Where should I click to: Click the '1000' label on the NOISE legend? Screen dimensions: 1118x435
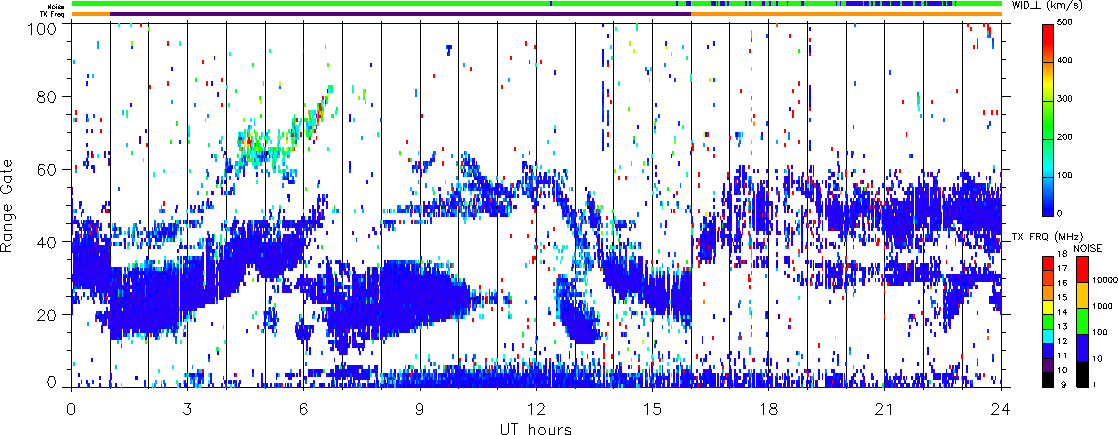point(1101,308)
